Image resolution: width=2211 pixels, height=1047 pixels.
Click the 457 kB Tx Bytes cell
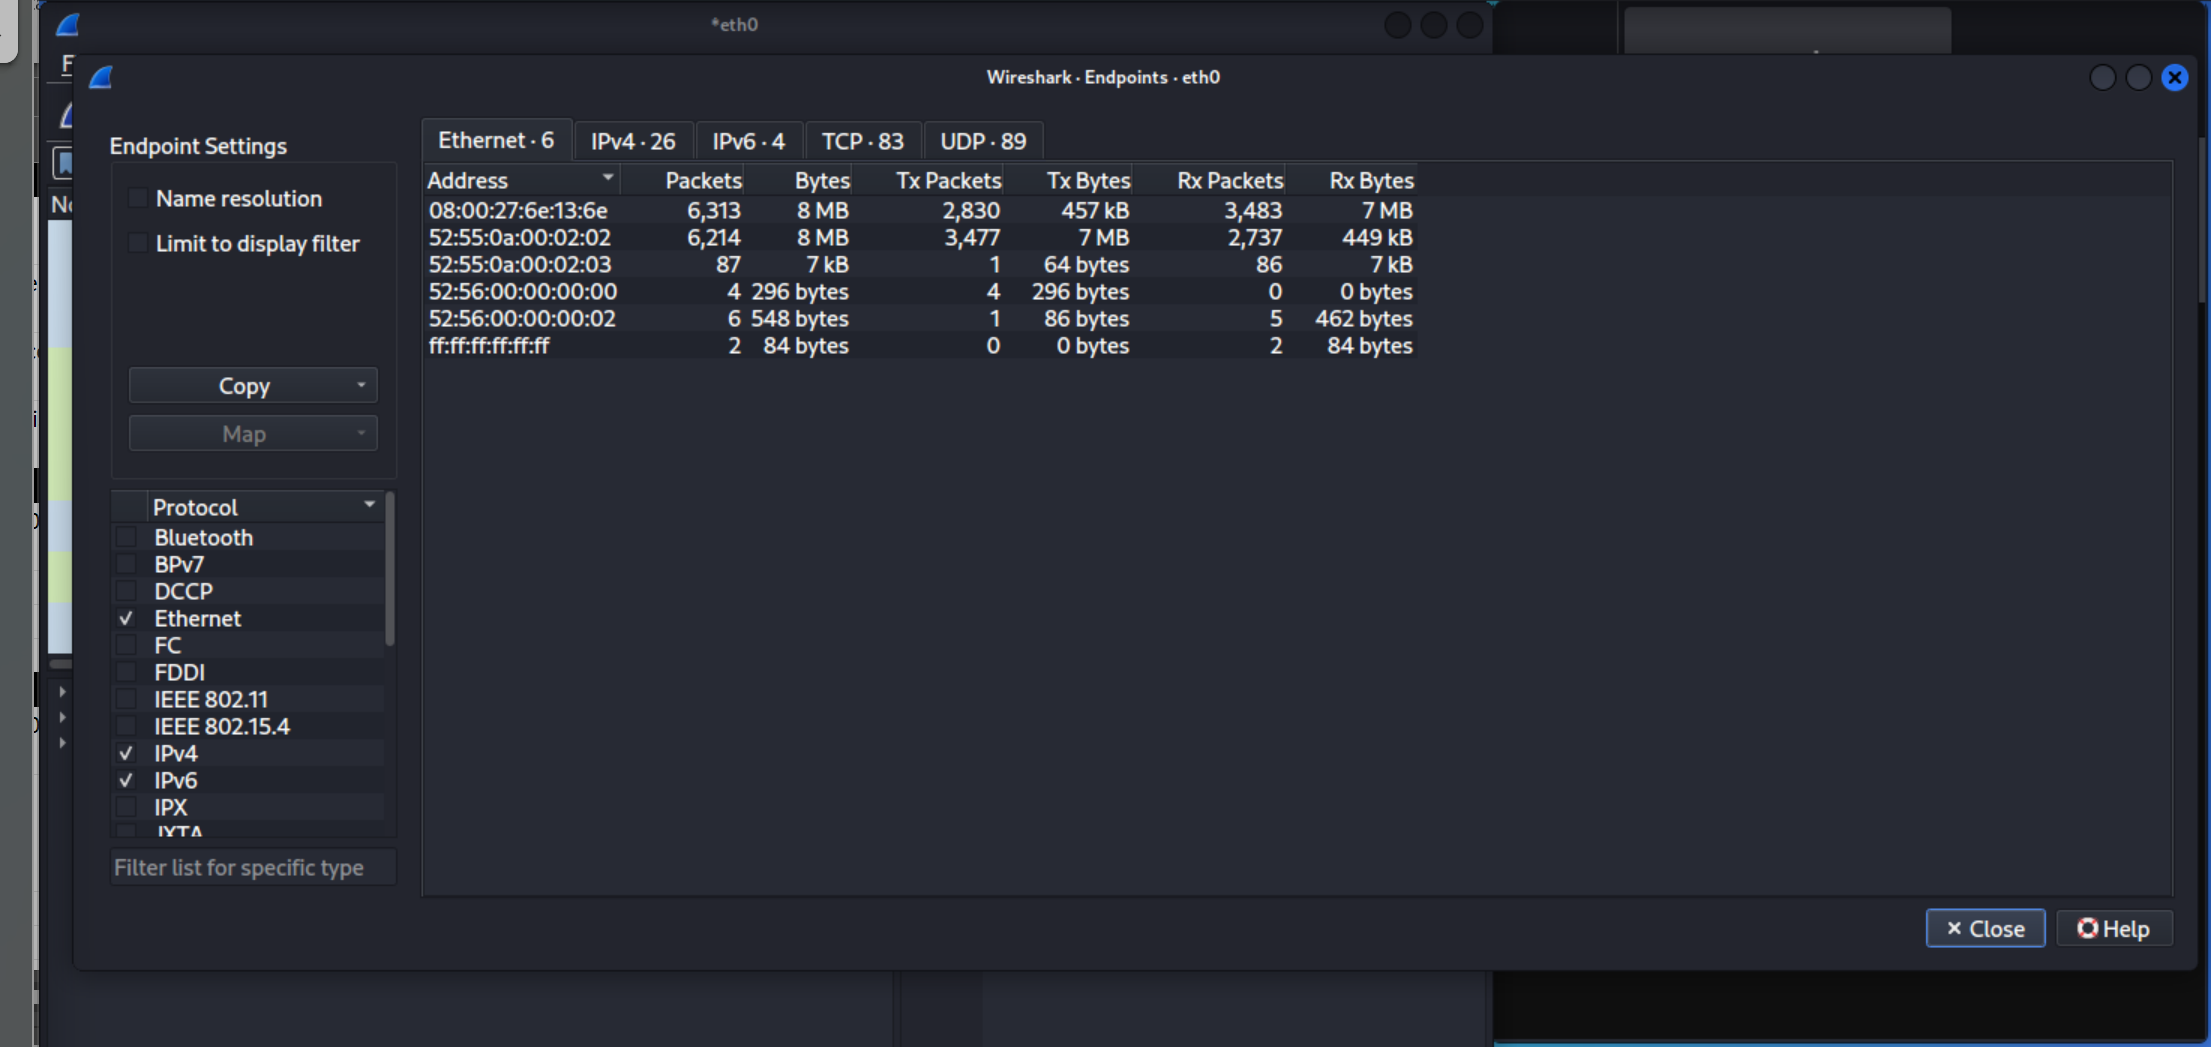click(1095, 210)
